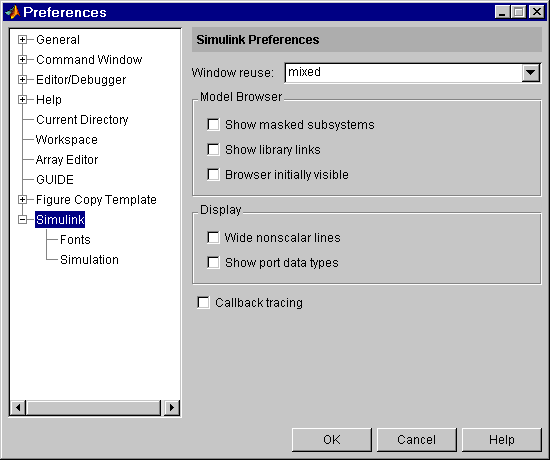Select Fonts under Simulink
Viewport: 550px width, 460px height.
coord(75,240)
